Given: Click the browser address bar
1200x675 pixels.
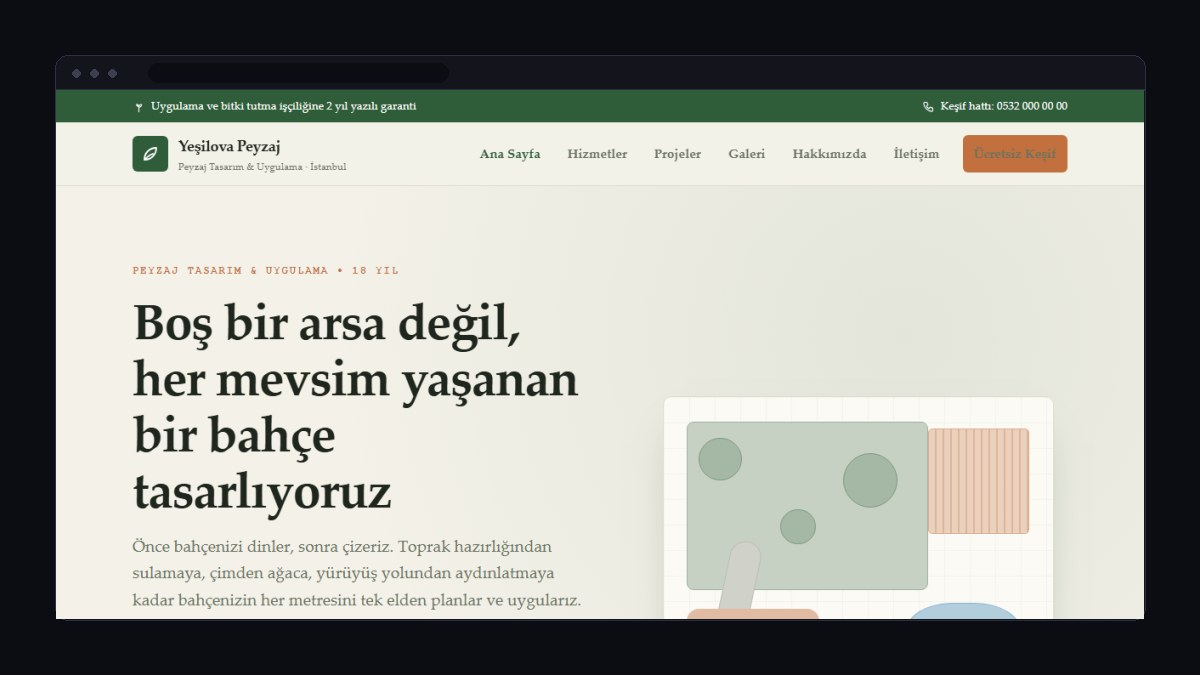Looking at the screenshot, I should point(298,73).
